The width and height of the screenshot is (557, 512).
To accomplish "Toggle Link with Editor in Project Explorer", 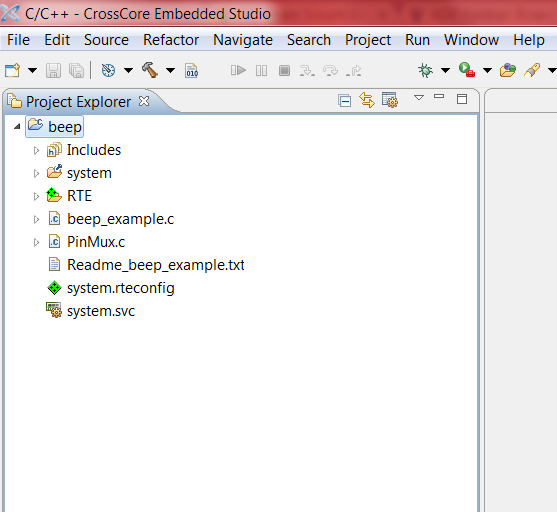I will [367, 100].
